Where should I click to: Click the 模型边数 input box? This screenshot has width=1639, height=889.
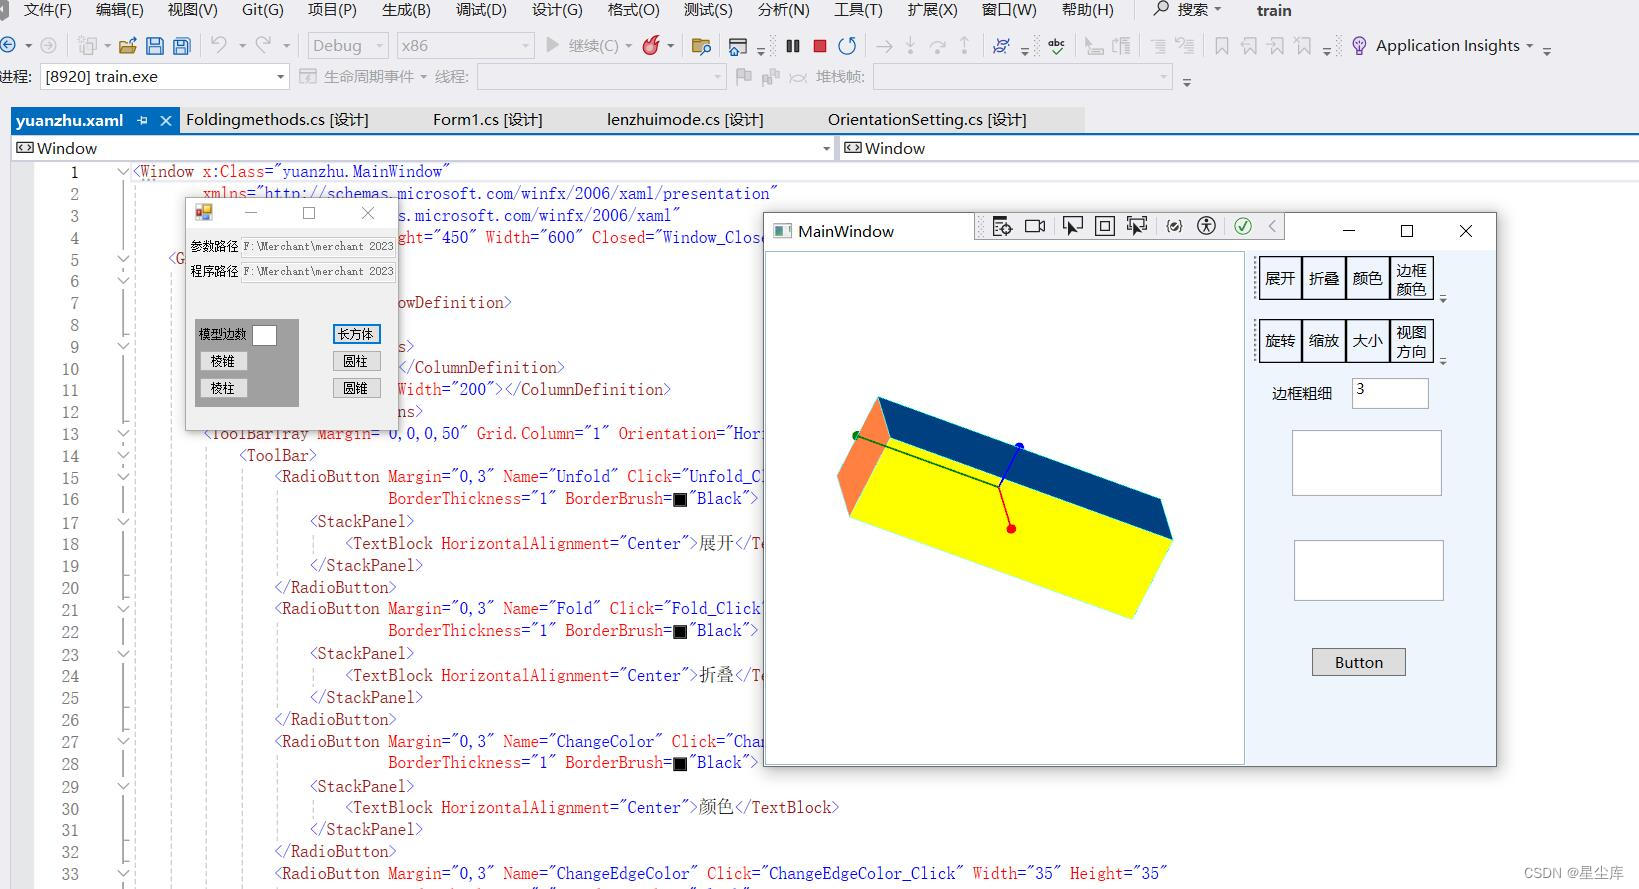pyautogui.click(x=265, y=335)
